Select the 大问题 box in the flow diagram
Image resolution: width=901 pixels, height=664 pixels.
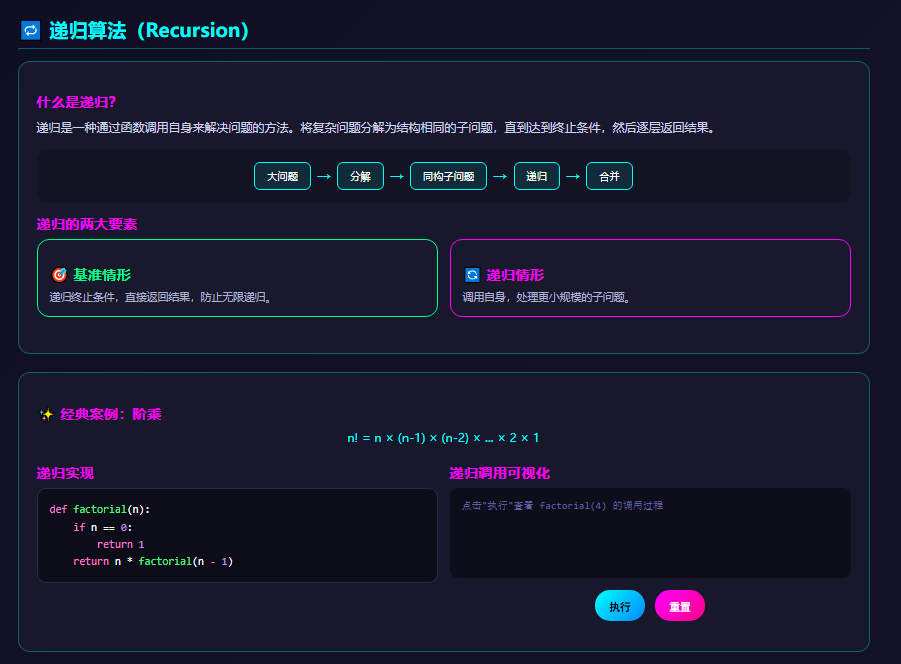(x=281, y=175)
